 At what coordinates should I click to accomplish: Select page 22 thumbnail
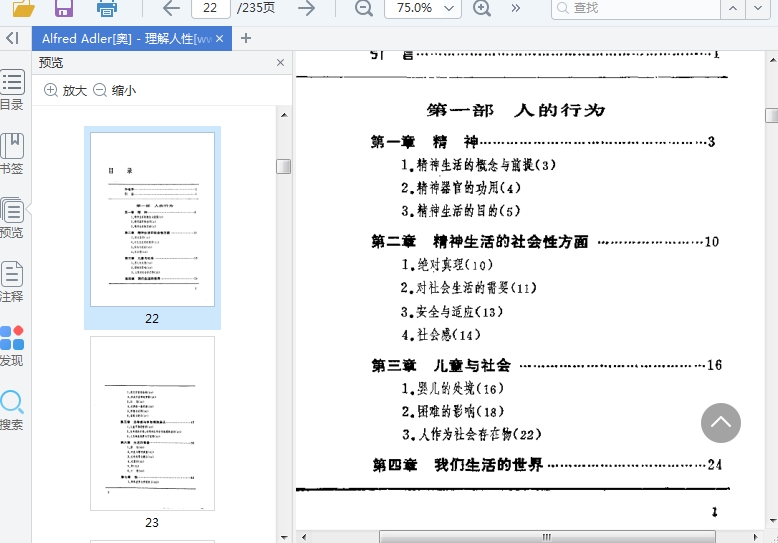click(152, 219)
